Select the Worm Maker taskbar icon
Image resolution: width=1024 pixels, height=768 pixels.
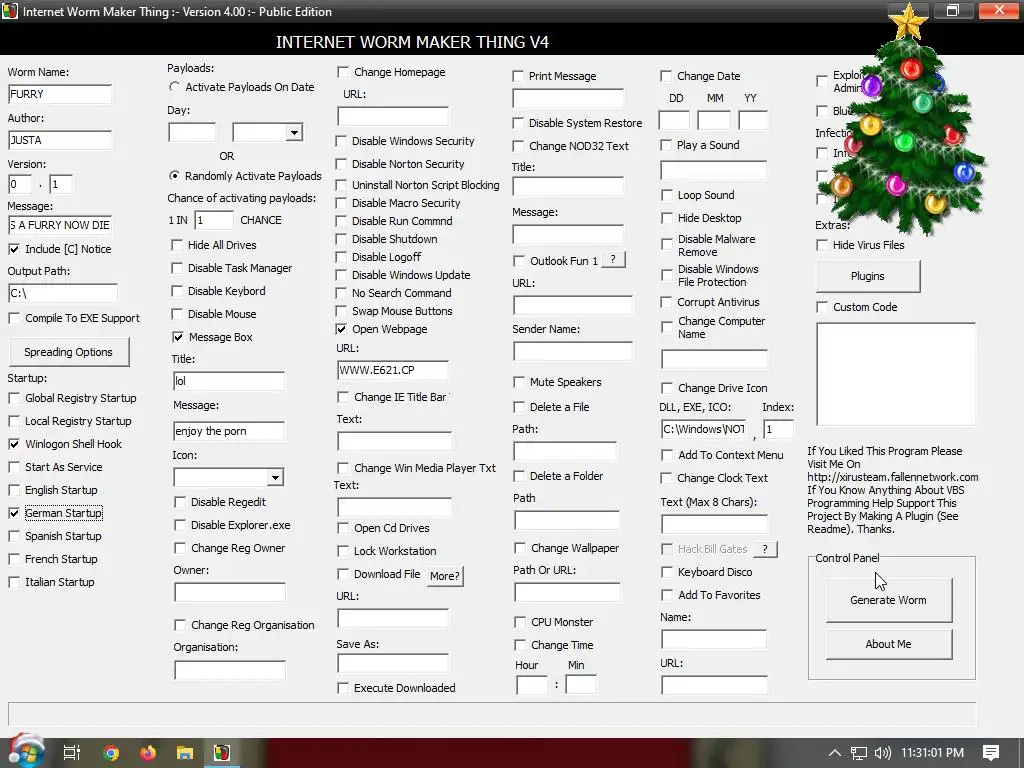tap(222, 753)
